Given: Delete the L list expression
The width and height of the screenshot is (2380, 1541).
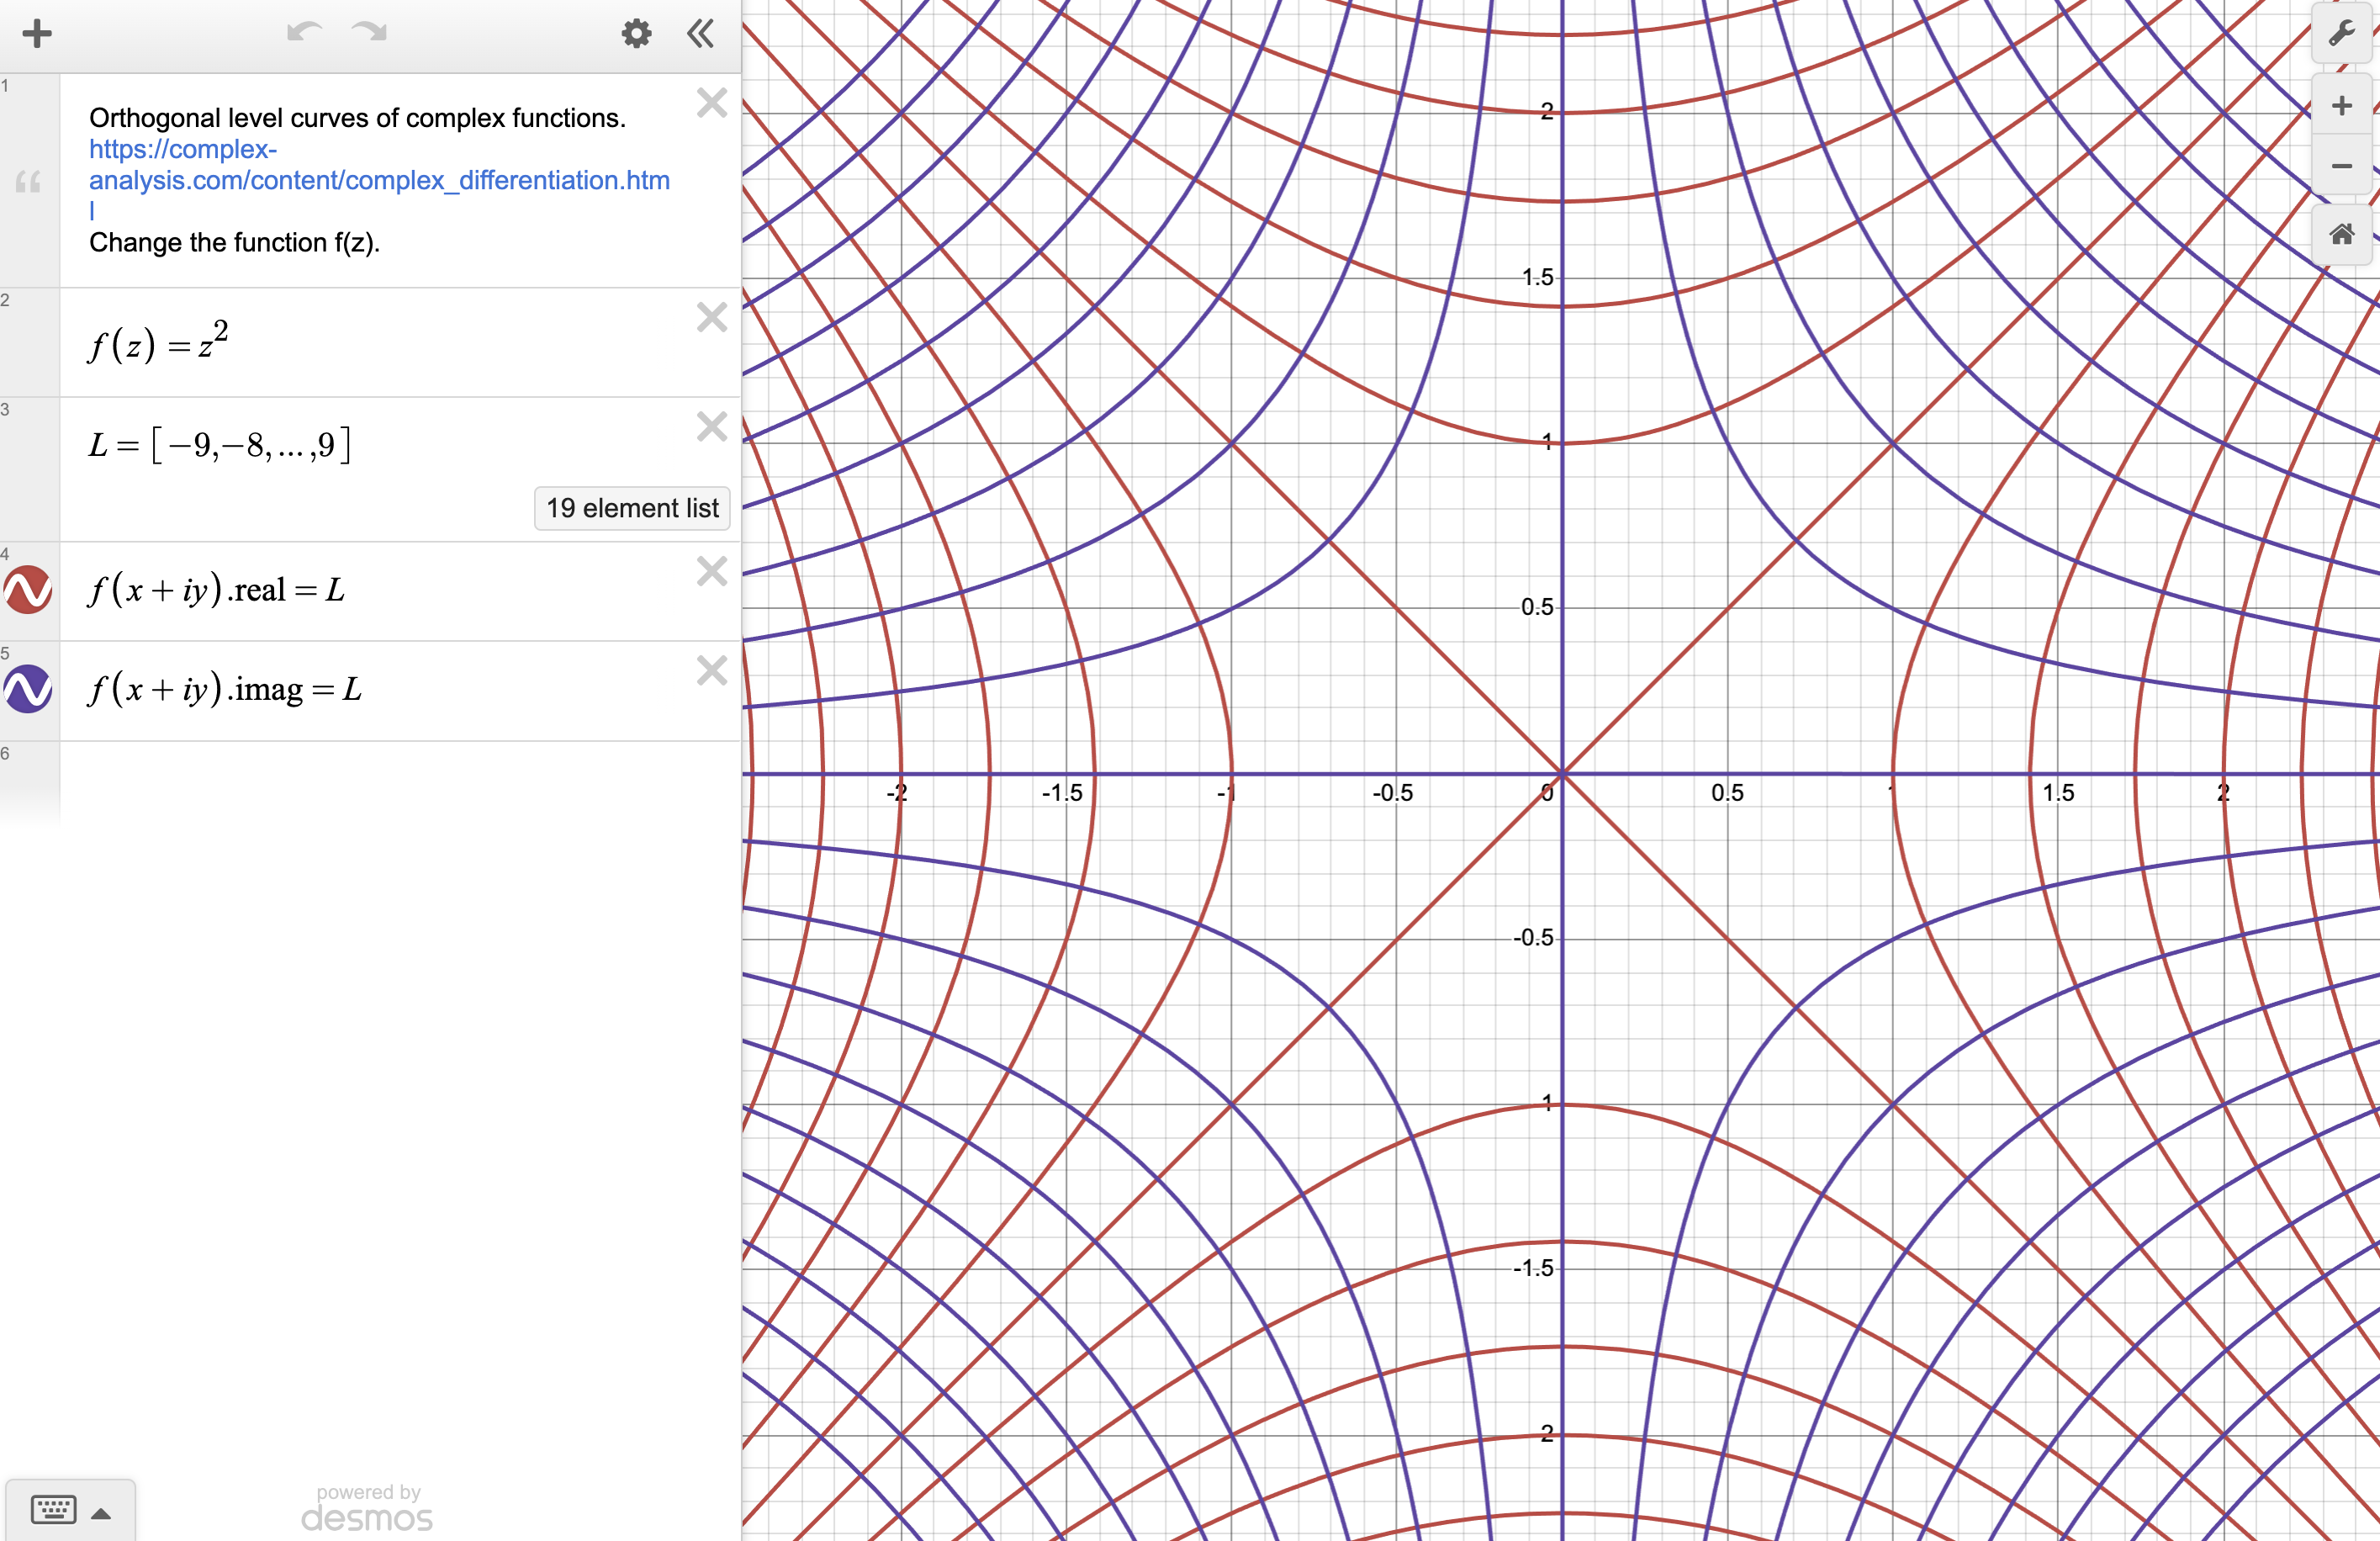Looking at the screenshot, I should (x=711, y=427).
